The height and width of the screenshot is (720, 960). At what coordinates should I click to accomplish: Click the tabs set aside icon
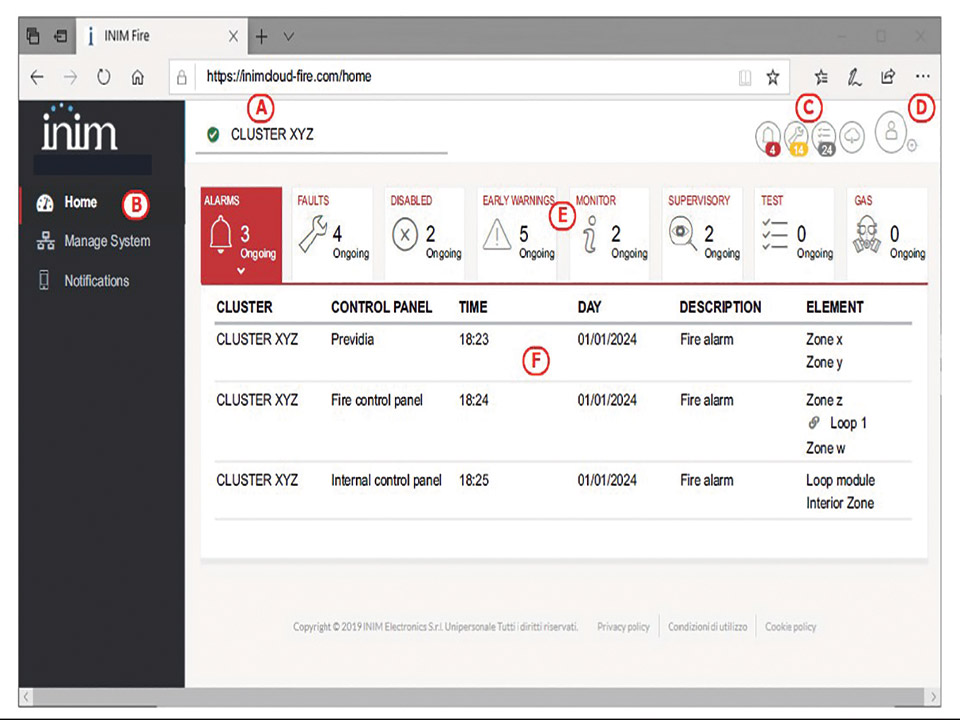pyautogui.click(x=33, y=36)
